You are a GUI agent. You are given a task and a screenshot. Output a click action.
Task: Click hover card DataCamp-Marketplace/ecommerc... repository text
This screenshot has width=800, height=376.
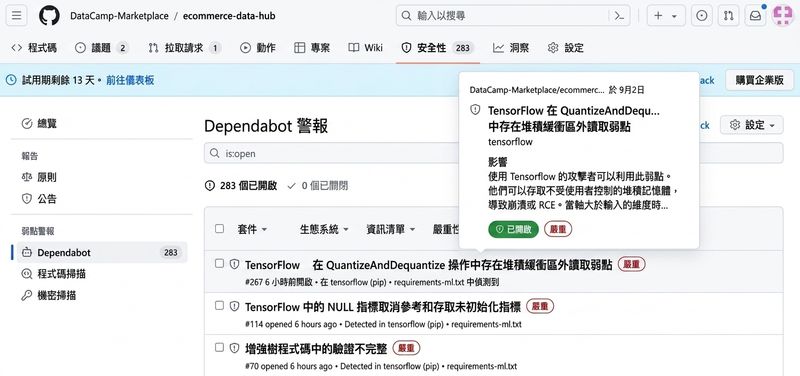pos(537,90)
